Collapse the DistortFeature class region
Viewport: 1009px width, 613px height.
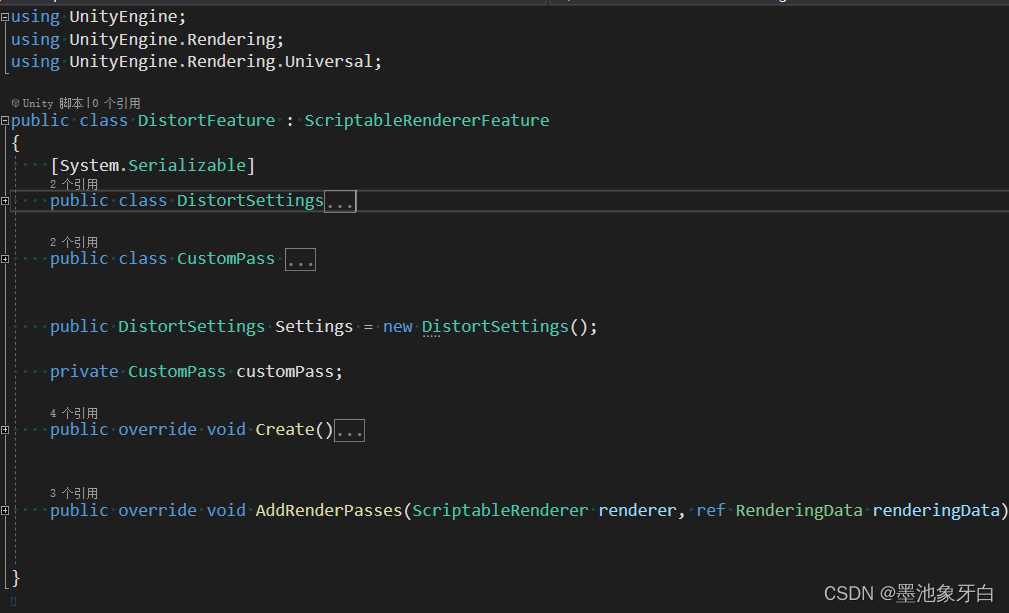(x=5, y=120)
